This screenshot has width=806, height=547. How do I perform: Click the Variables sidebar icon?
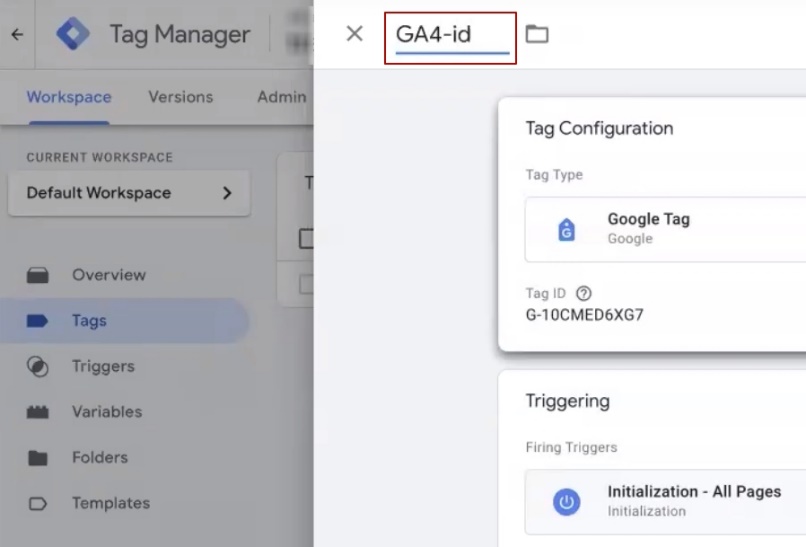click(38, 412)
